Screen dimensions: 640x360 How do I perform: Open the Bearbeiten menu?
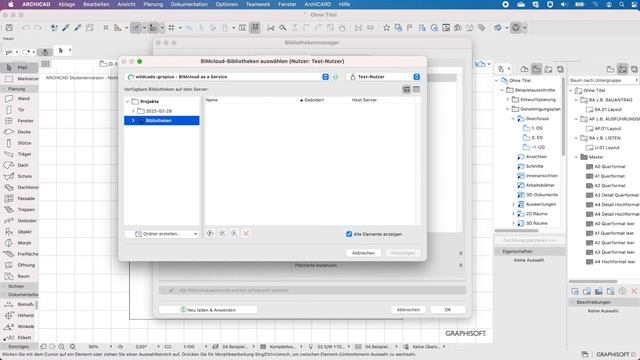(96, 4)
